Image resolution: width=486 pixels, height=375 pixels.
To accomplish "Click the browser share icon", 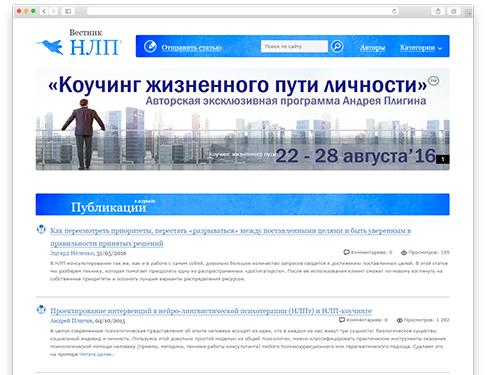I will [438, 11].
